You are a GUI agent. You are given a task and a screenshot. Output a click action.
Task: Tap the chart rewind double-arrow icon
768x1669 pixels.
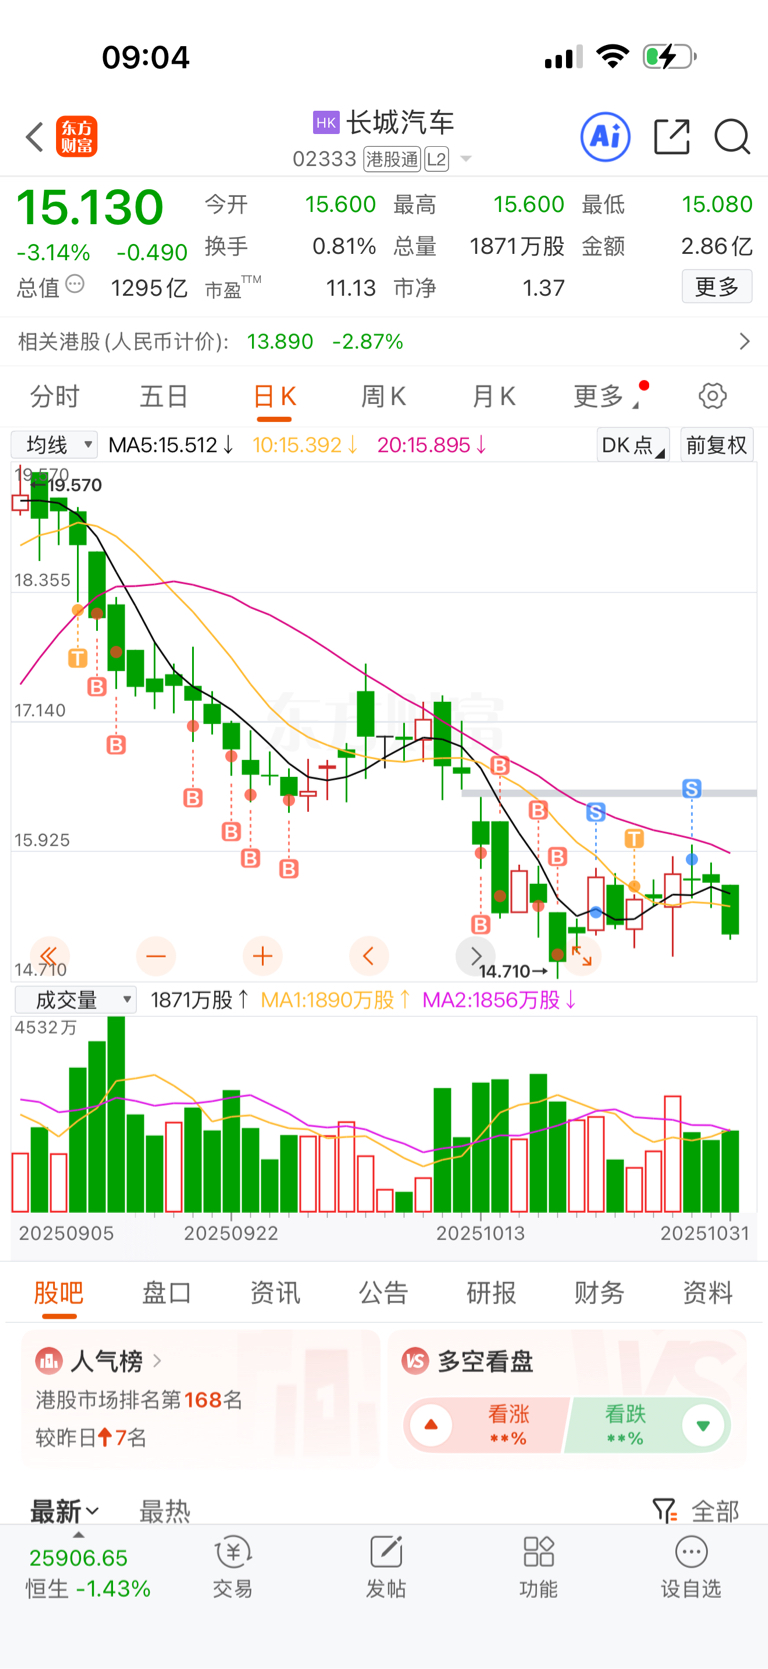point(48,956)
